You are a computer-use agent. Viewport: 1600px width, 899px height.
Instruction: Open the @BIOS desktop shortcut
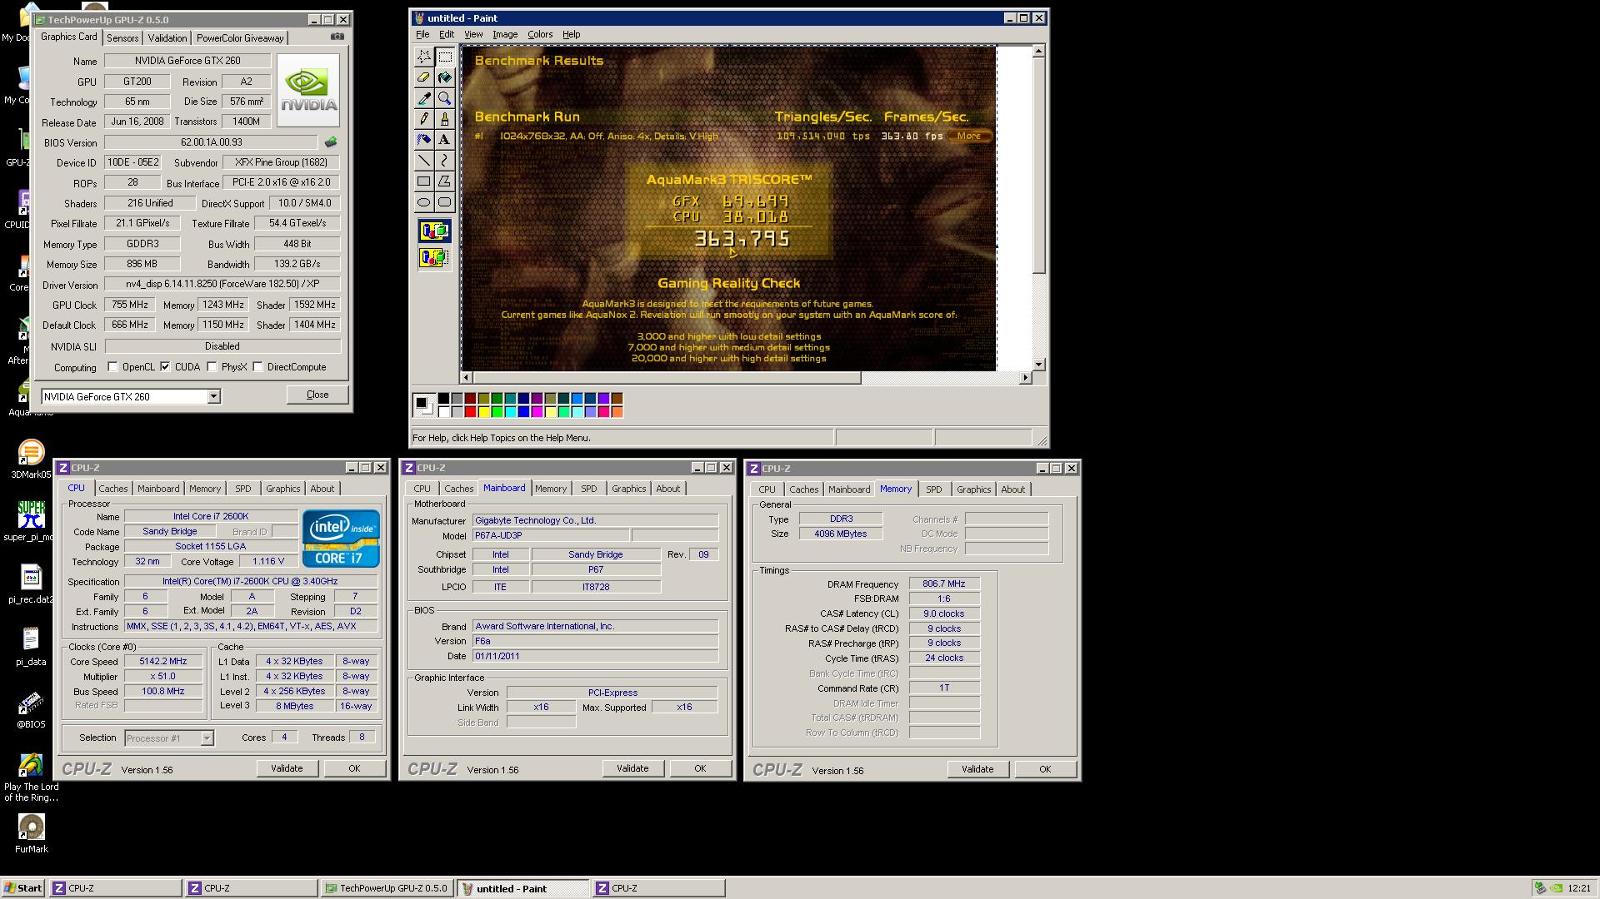point(31,708)
